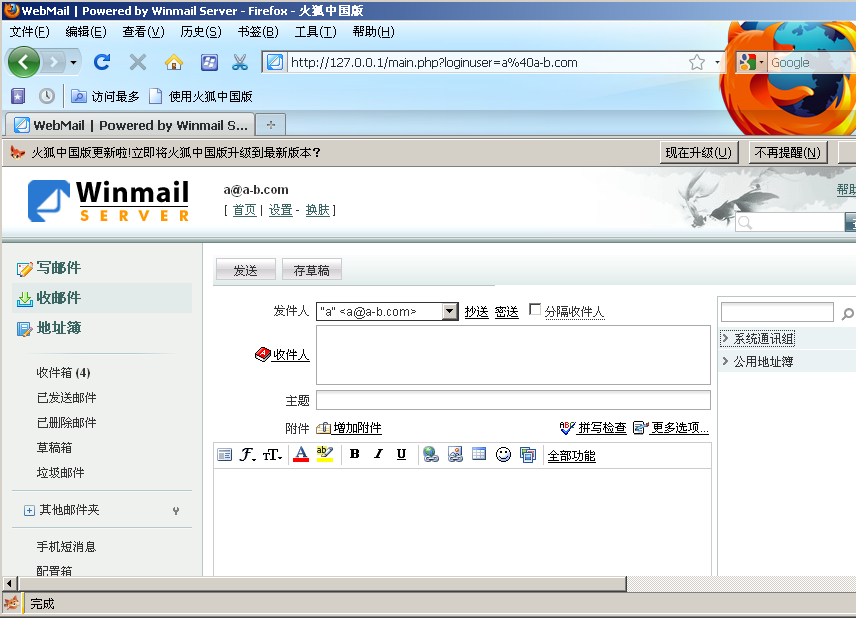The width and height of the screenshot is (856, 618).
Task: Open the 更多选项 more options link
Action: [x=671, y=428]
